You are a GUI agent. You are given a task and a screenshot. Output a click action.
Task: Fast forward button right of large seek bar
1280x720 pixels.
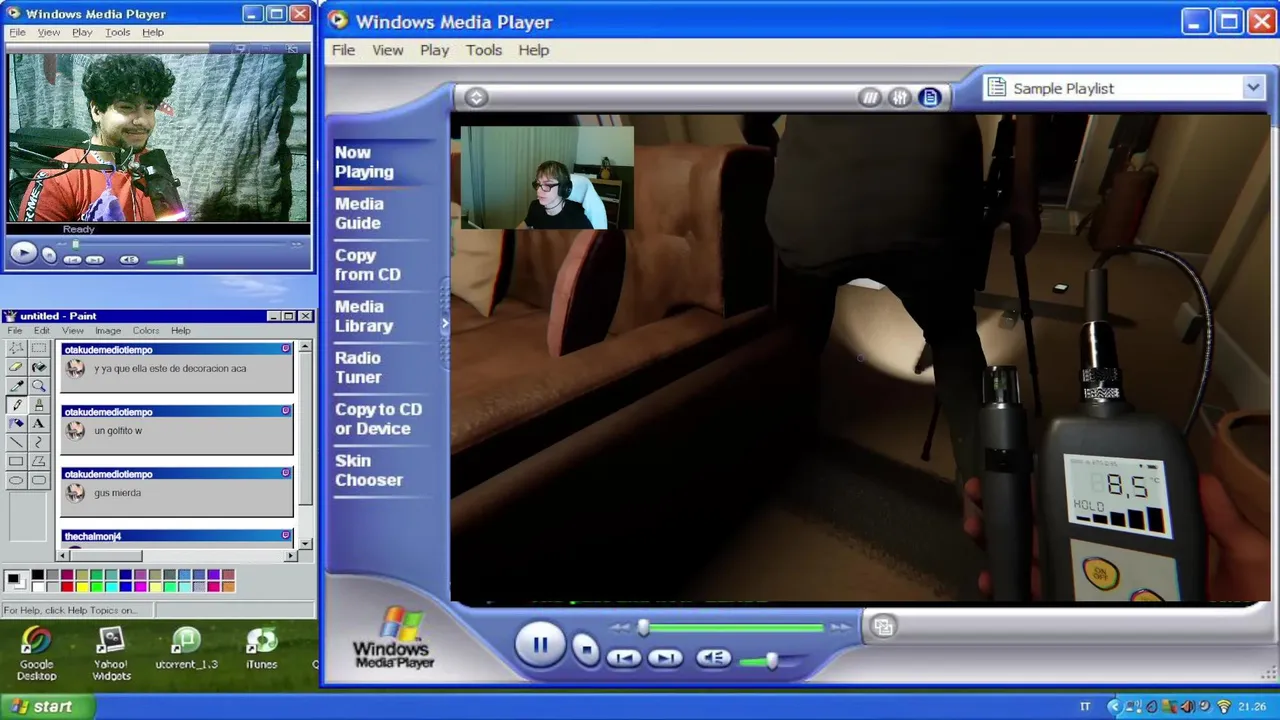pyautogui.click(x=841, y=628)
